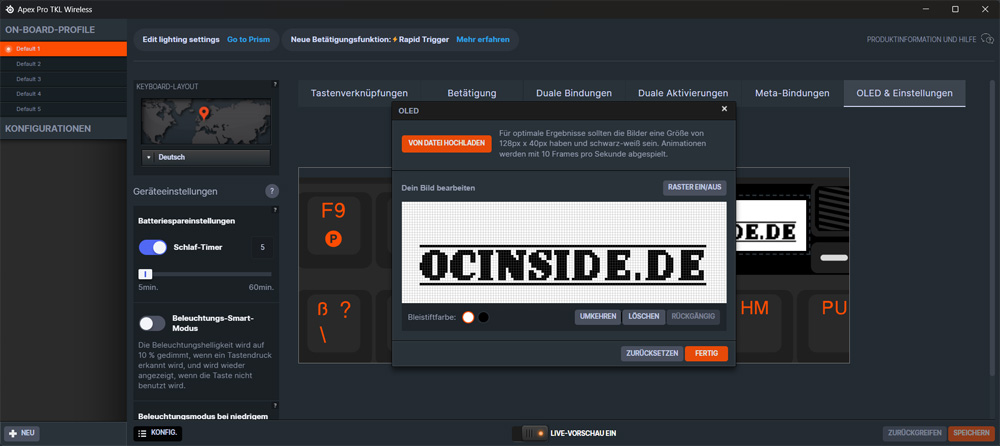Switch to the Tastenverknüpfungen tab
The image size is (1000, 446).
pos(359,93)
